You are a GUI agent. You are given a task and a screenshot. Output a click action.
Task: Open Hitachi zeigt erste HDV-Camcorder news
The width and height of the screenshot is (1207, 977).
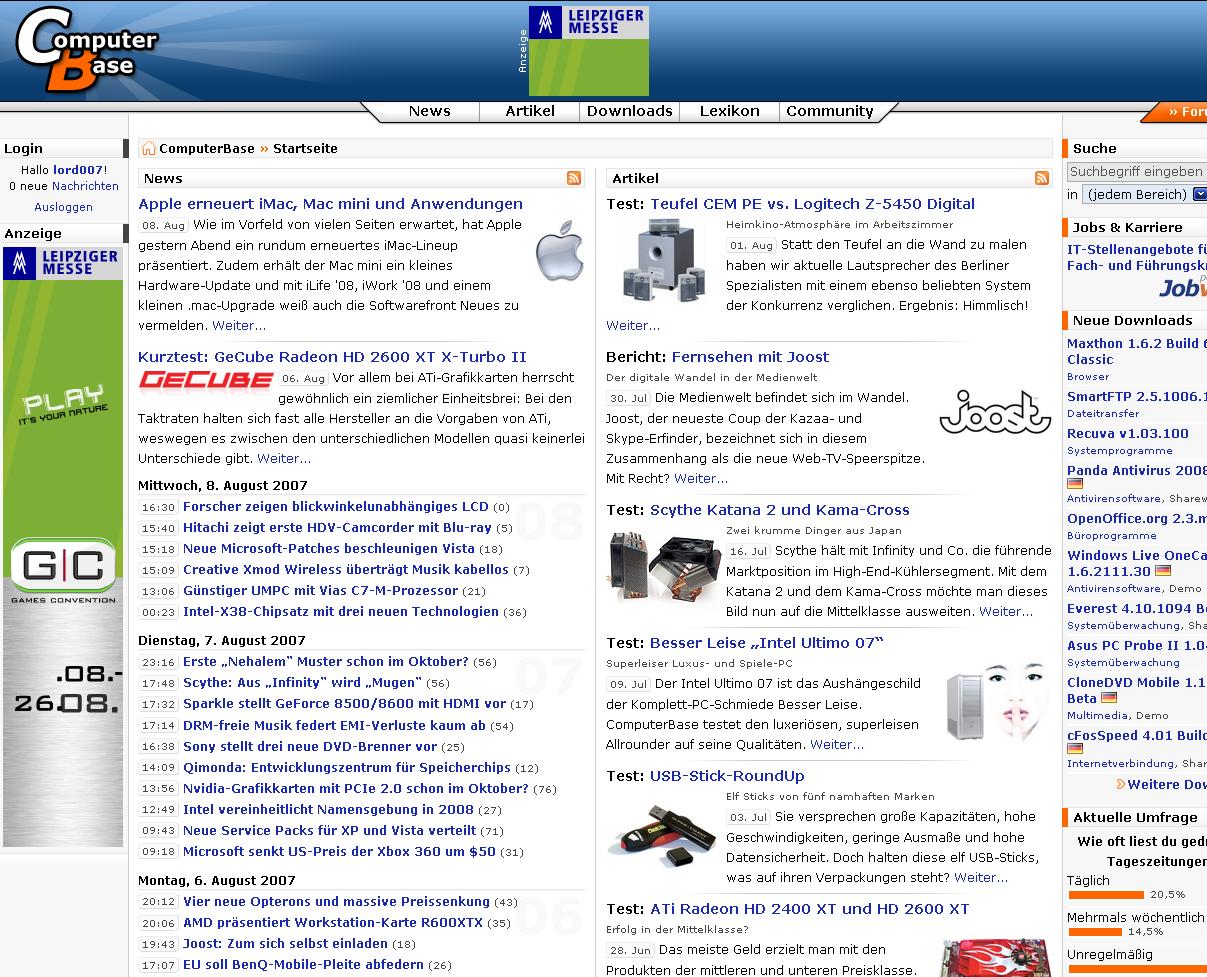click(337, 528)
